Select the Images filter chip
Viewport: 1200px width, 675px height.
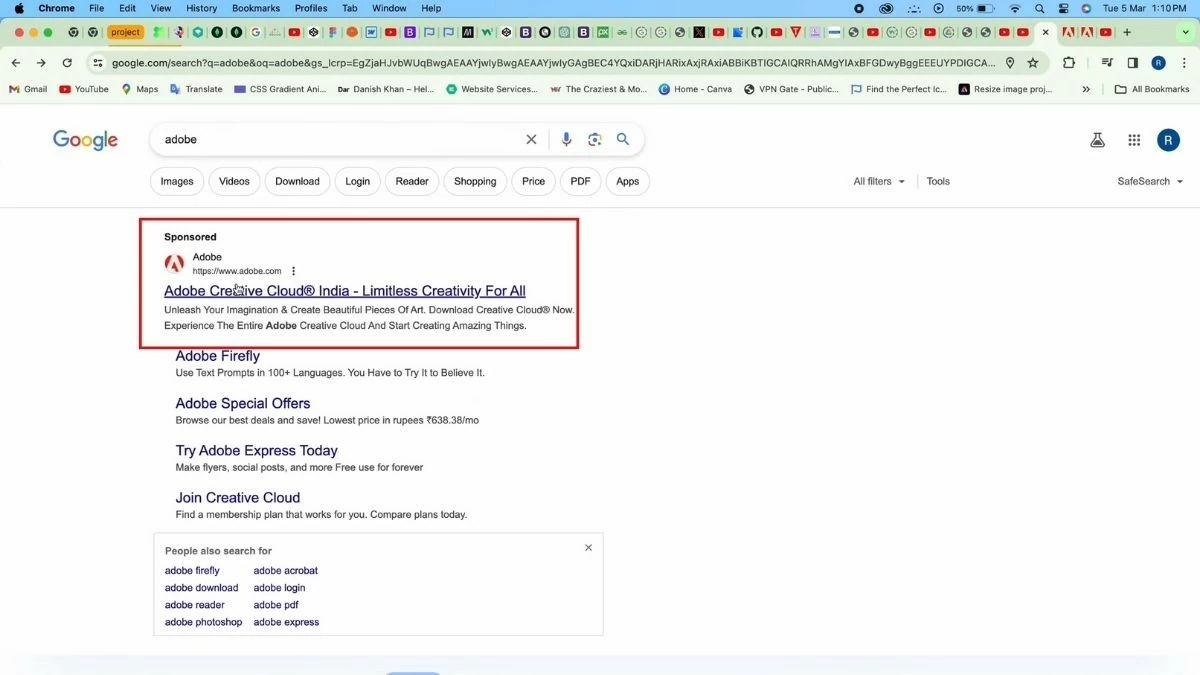[x=177, y=182]
